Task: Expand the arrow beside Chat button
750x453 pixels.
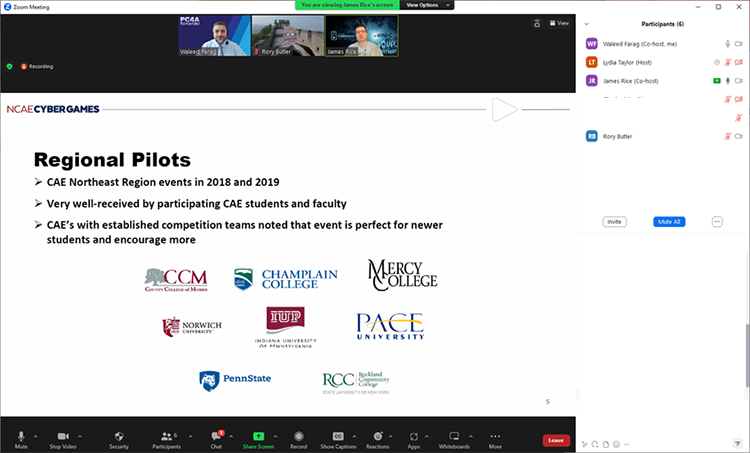Action: pos(232,436)
